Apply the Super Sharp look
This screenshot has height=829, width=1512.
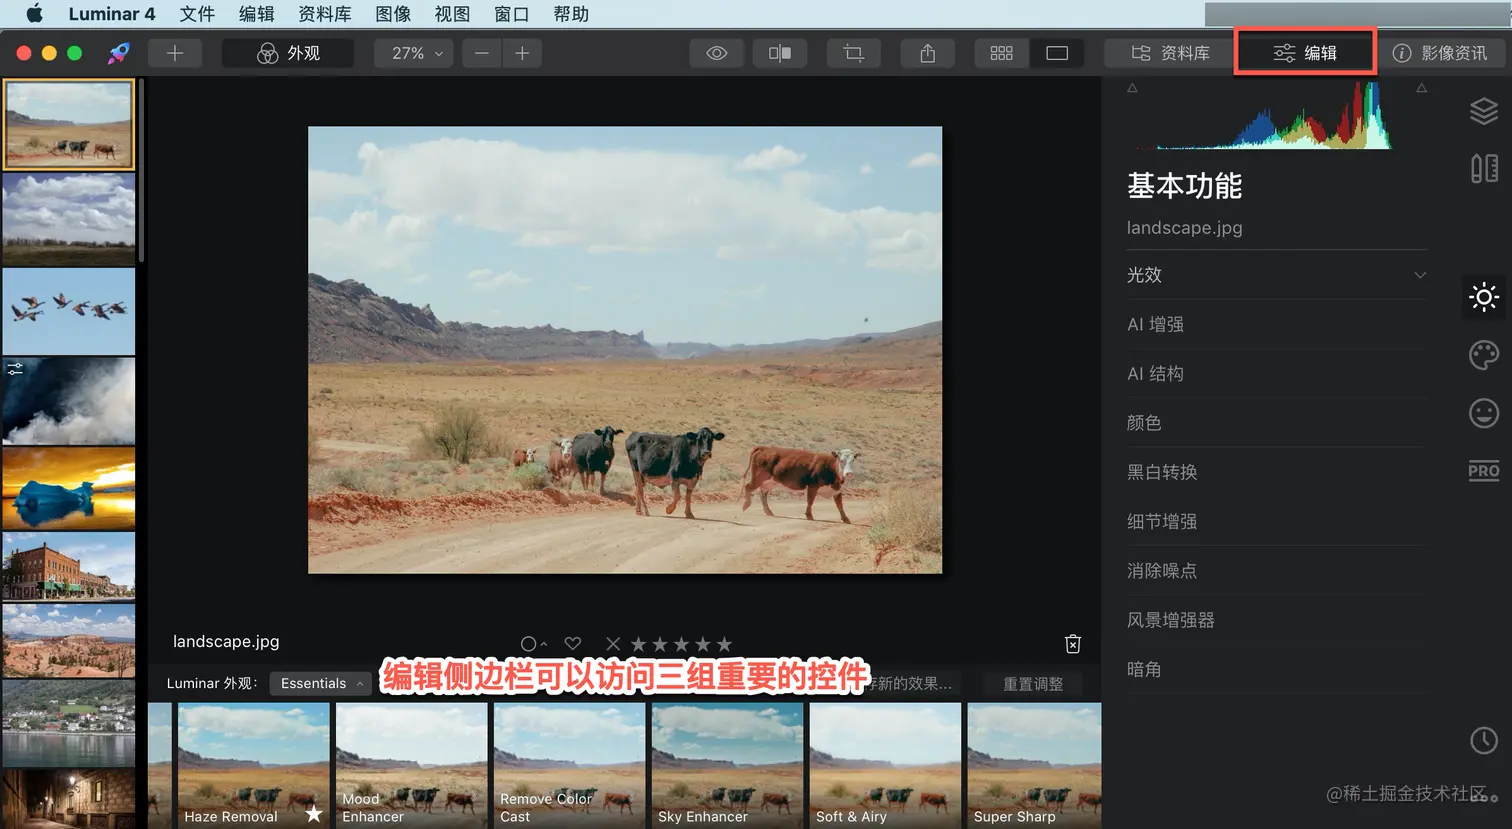[x=1034, y=765]
